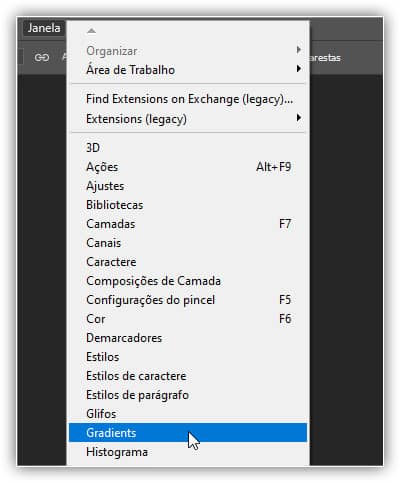Show the Cor panel
This screenshot has height=483, width=400.
click(x=188, y=319)
